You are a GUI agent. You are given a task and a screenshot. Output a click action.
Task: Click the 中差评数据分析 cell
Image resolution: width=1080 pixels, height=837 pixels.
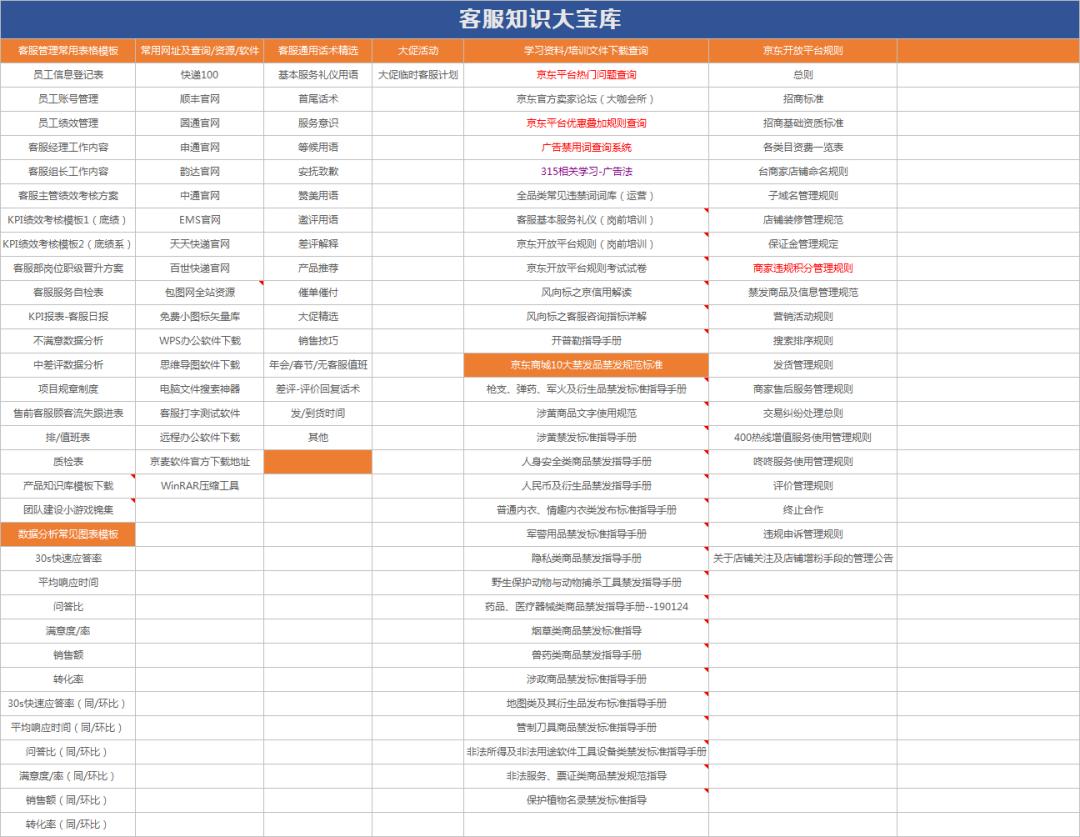[x=68, y=364]
